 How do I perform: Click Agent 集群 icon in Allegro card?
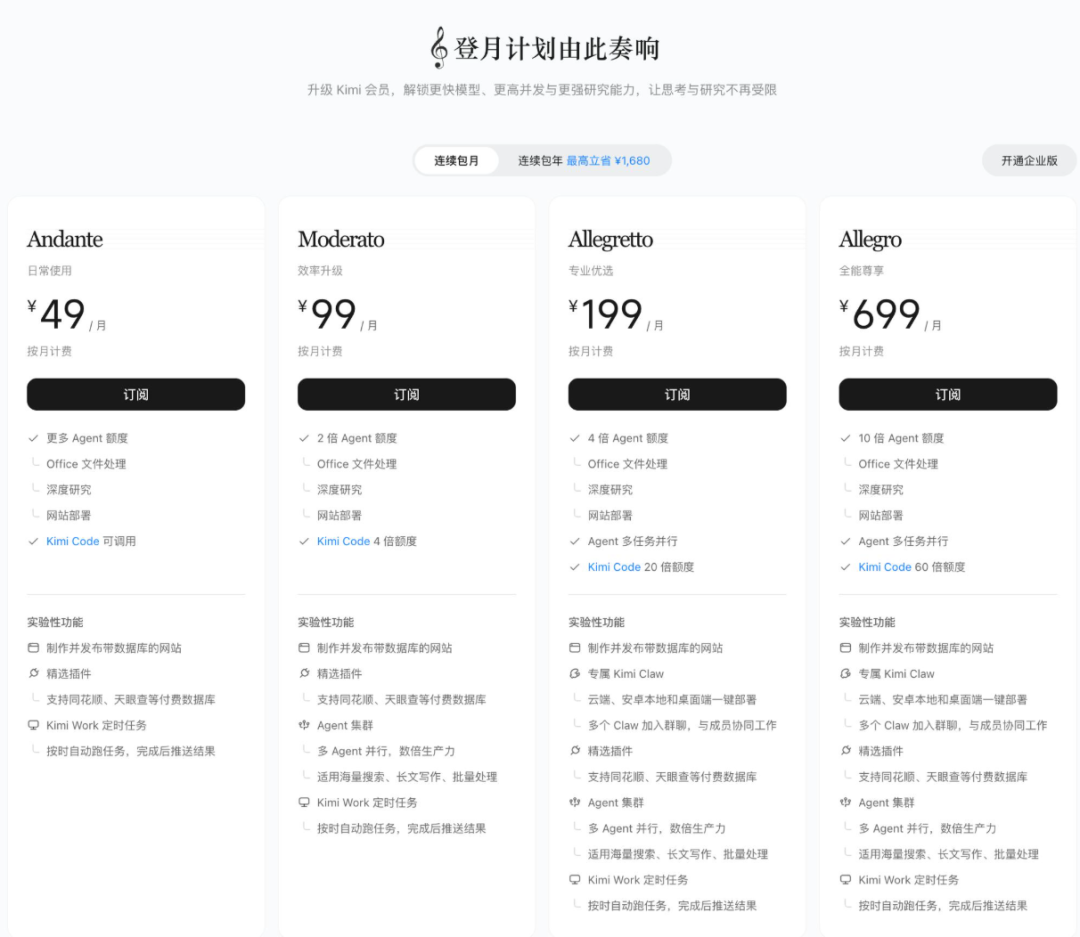845,802
